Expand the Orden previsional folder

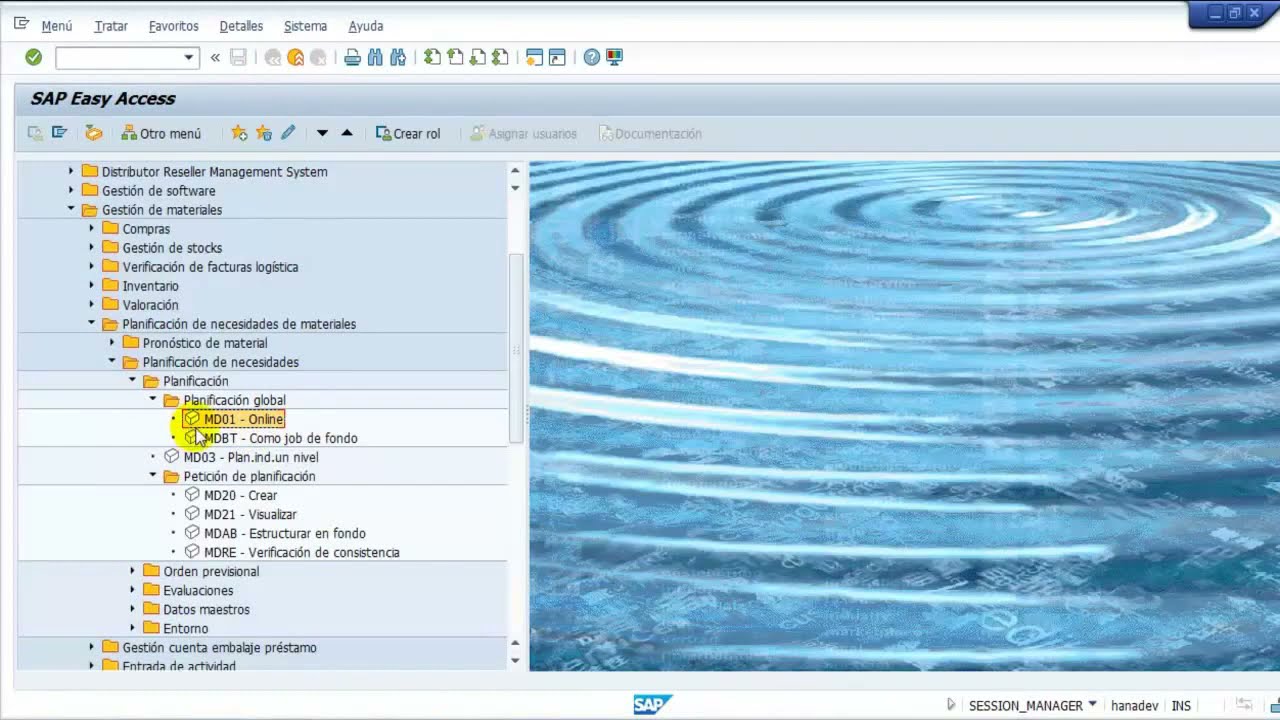[132, 571]
